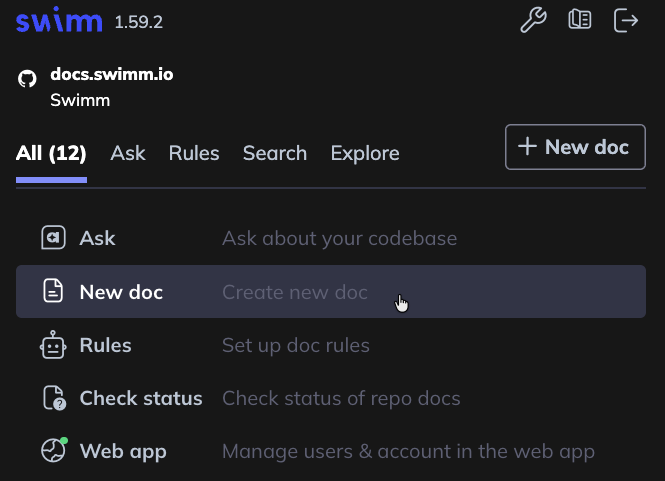Select the Ask list item label
The image size is (665, 481).
tap(97, 238)
